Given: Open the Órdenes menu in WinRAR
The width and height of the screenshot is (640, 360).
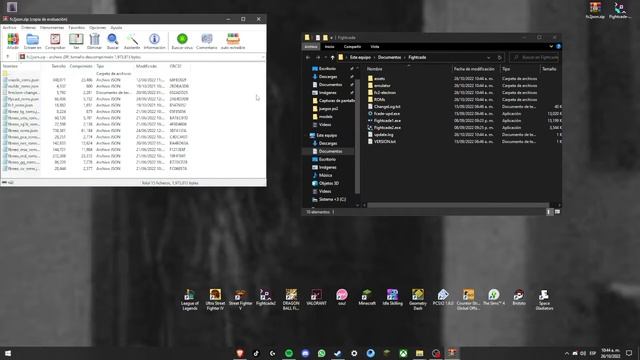Looking at the screenshot, I should [x=29, y=27].
